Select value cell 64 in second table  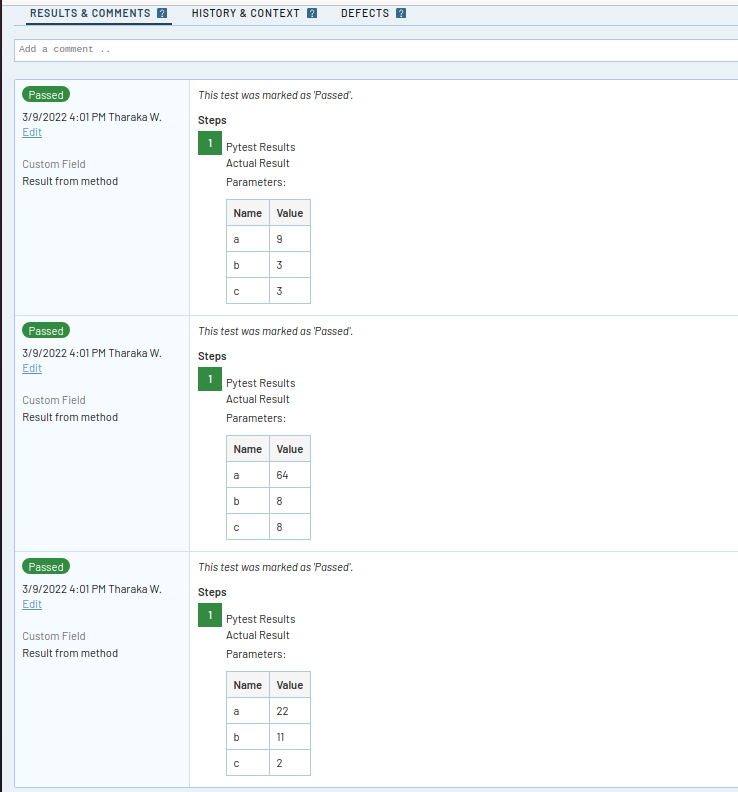(x=289, y=475)
